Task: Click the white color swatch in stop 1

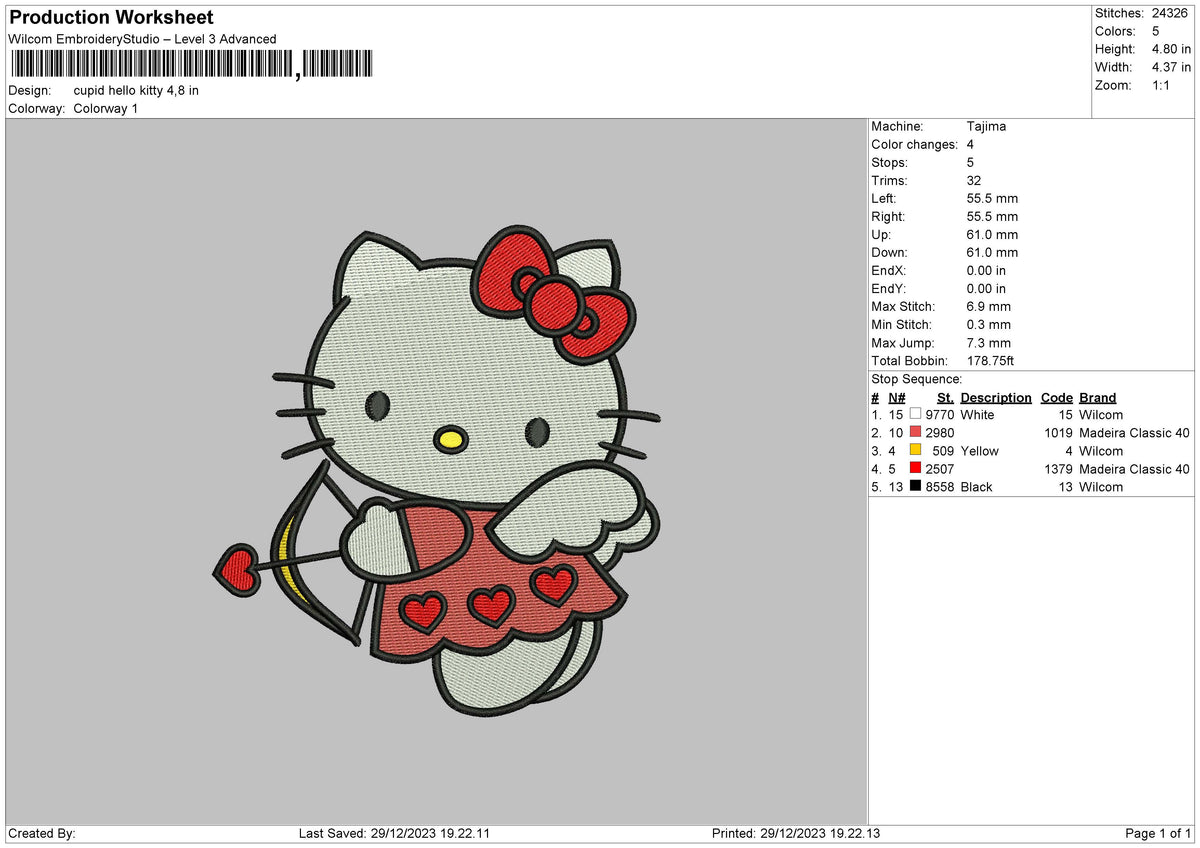Action: coord(915,414)
